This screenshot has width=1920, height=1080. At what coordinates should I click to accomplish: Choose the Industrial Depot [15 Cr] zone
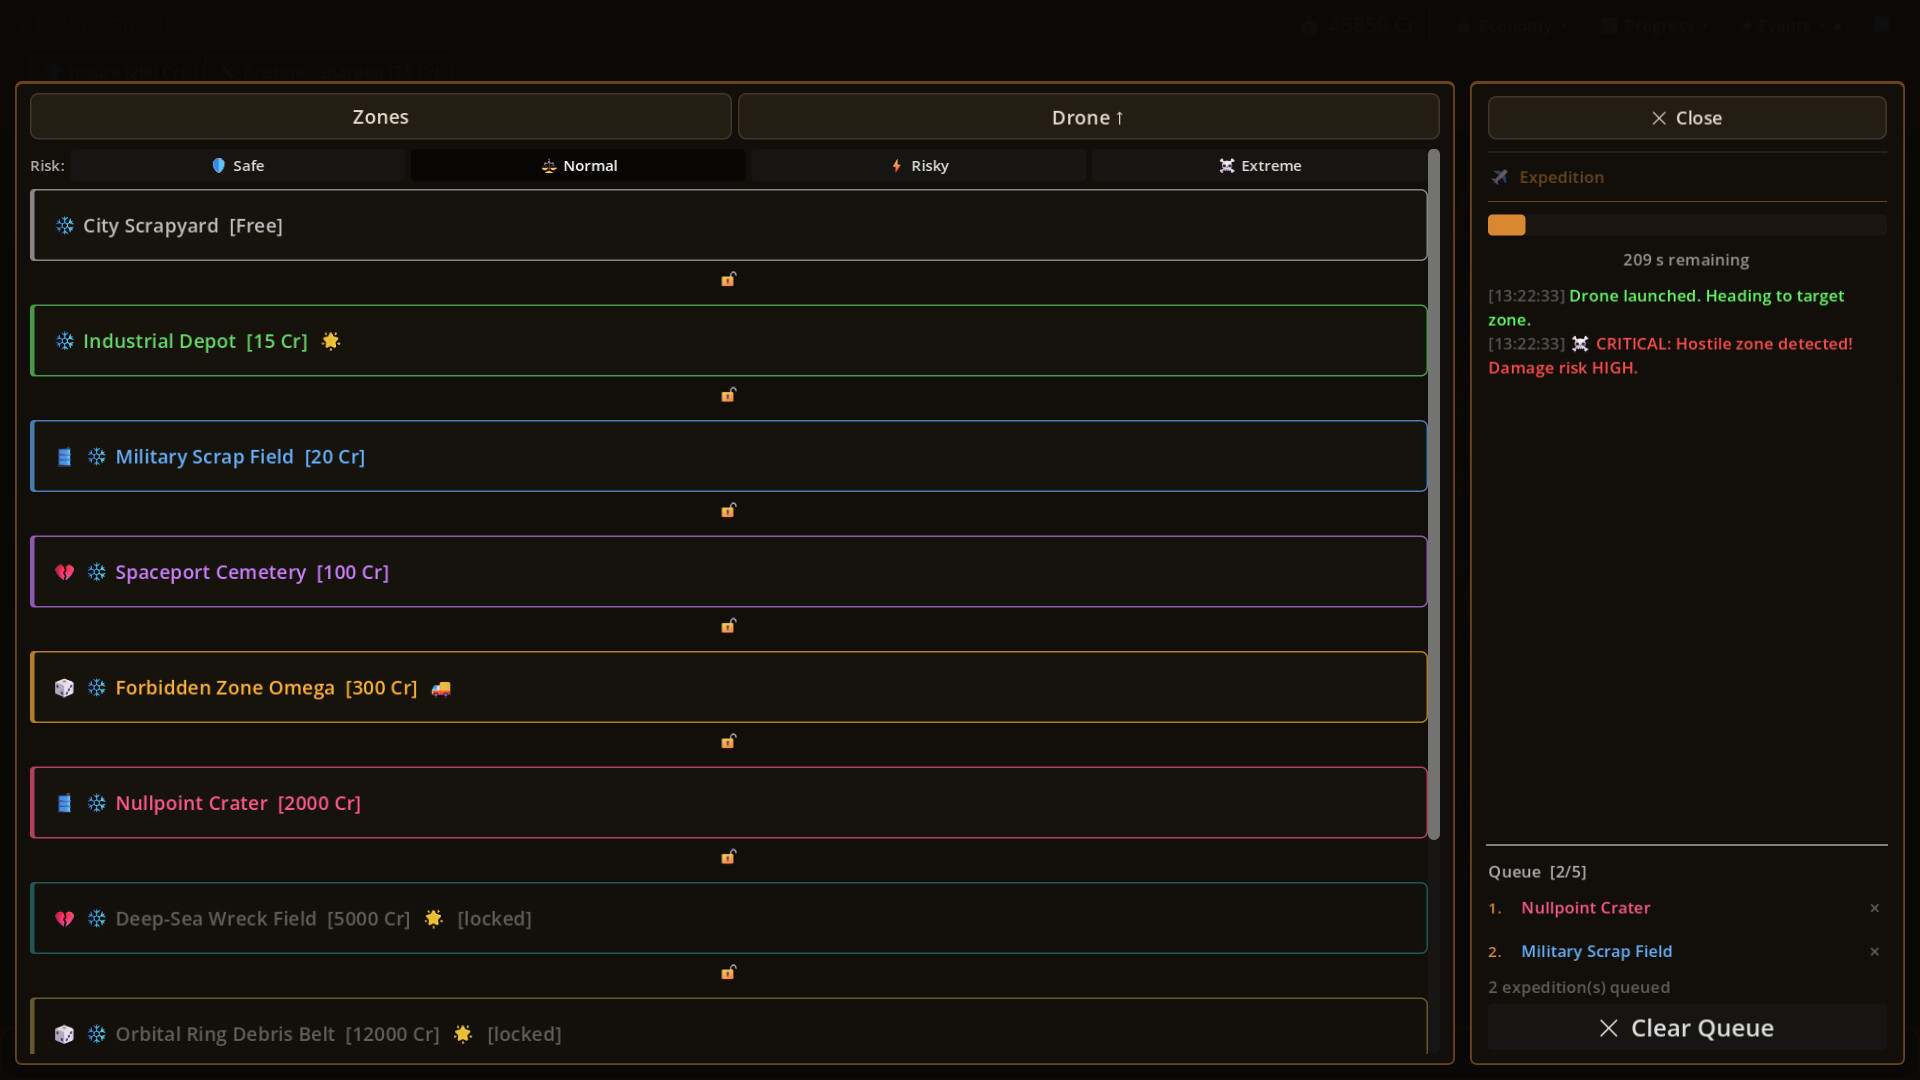point(729,341)
